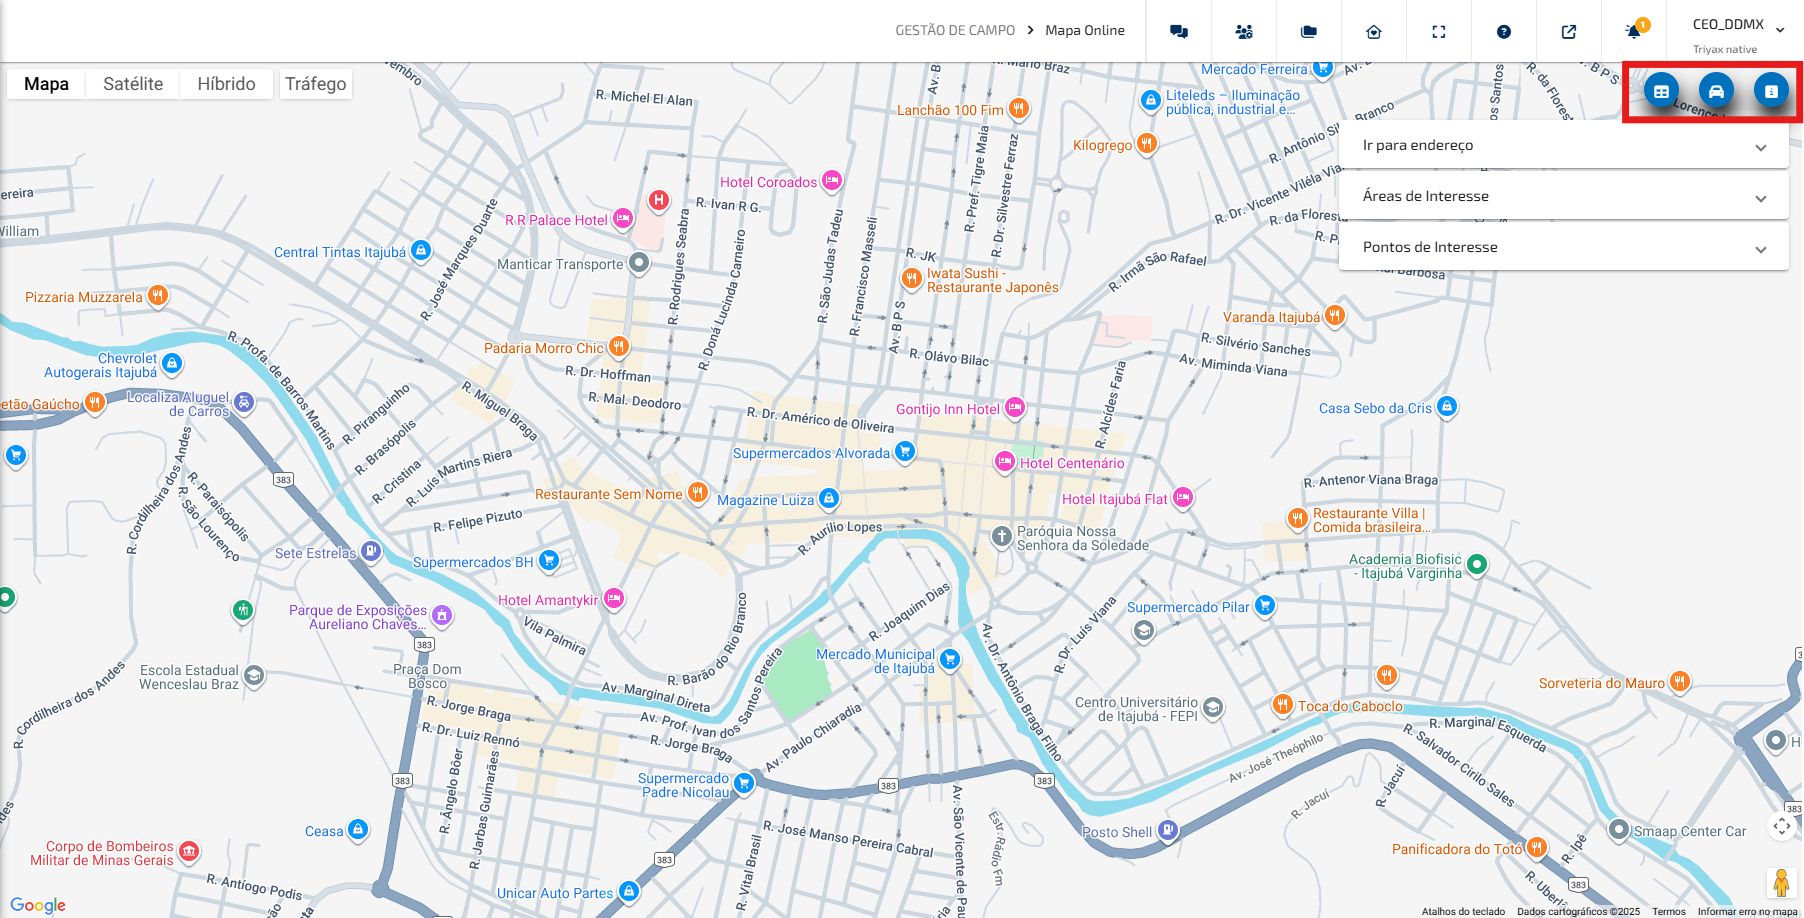Click Smaap Center Car marker

[1619, 830]
